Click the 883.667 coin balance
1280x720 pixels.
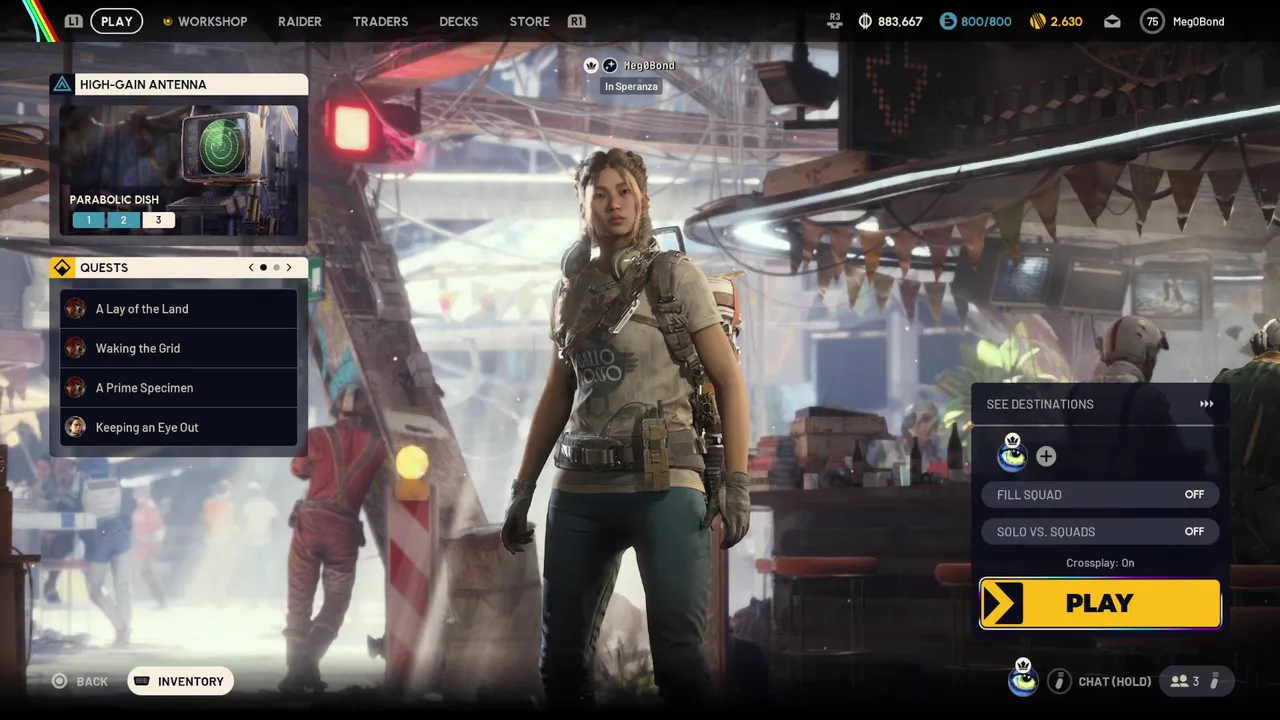click(900, 21)
